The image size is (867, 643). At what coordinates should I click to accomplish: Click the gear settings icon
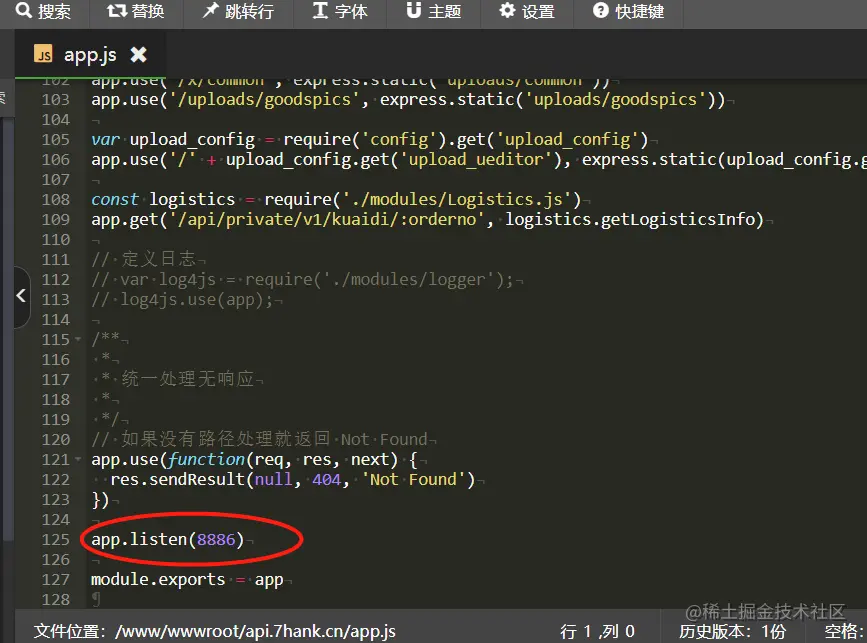(507, 10)
